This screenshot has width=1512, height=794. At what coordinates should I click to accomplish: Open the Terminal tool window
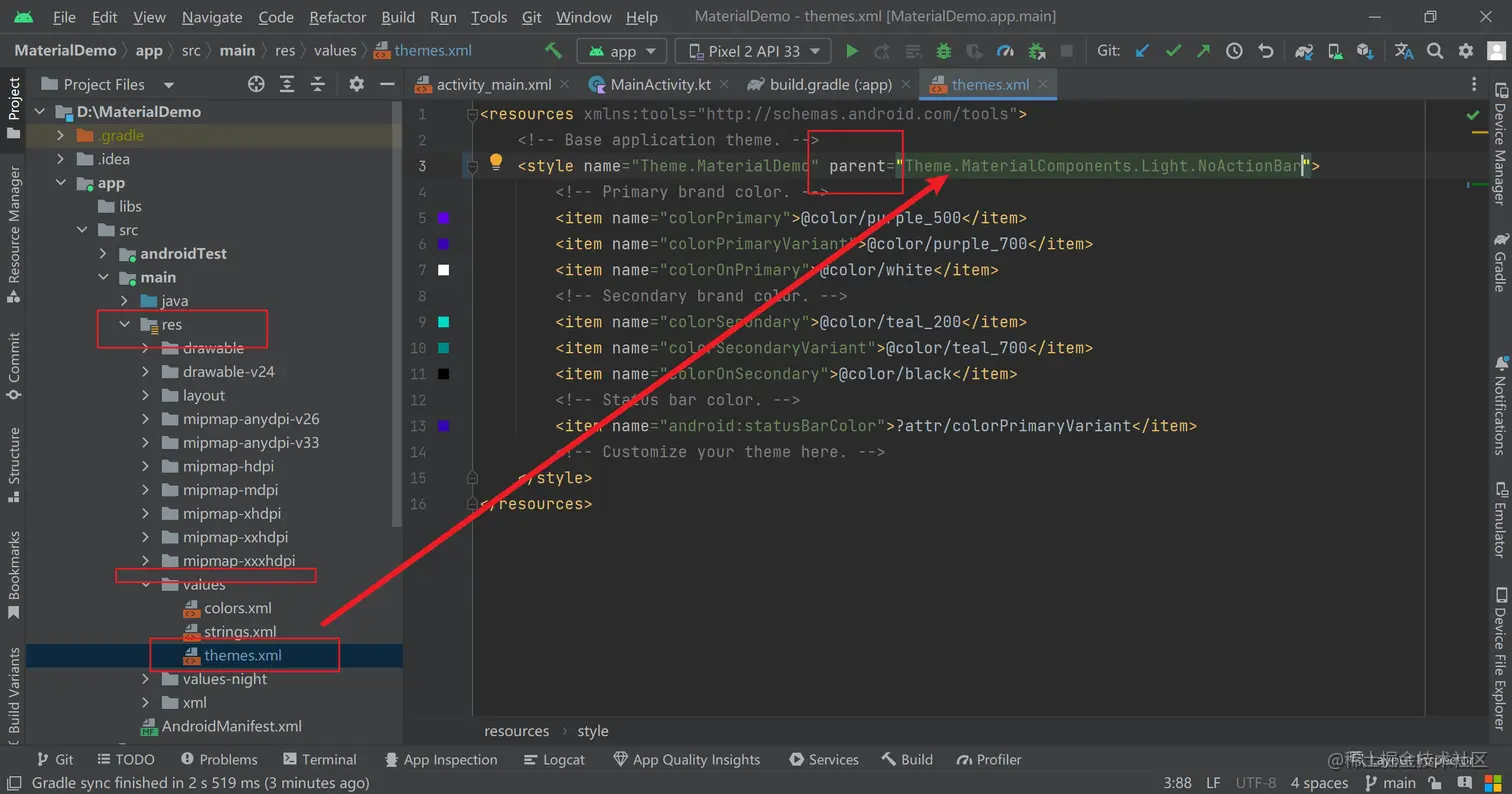(320, 760)
